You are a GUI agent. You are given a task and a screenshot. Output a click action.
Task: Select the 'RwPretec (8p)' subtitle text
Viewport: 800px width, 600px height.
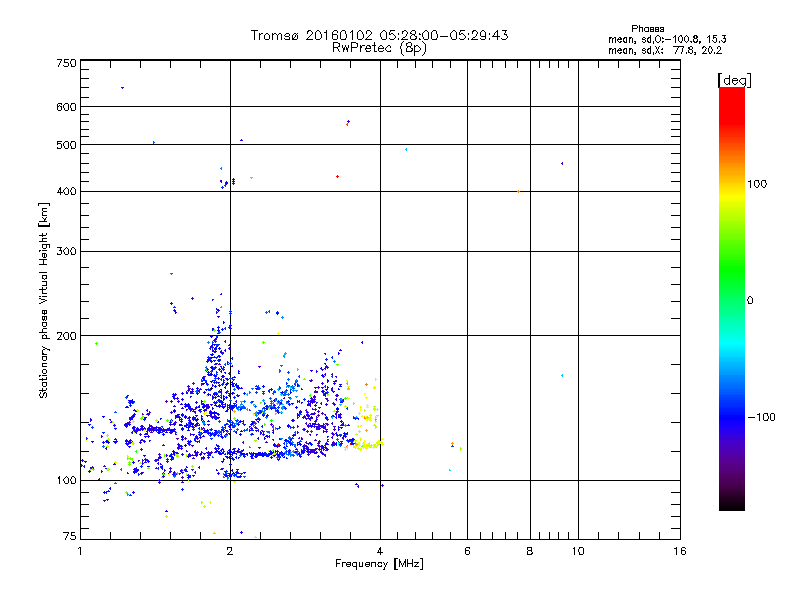379,48
